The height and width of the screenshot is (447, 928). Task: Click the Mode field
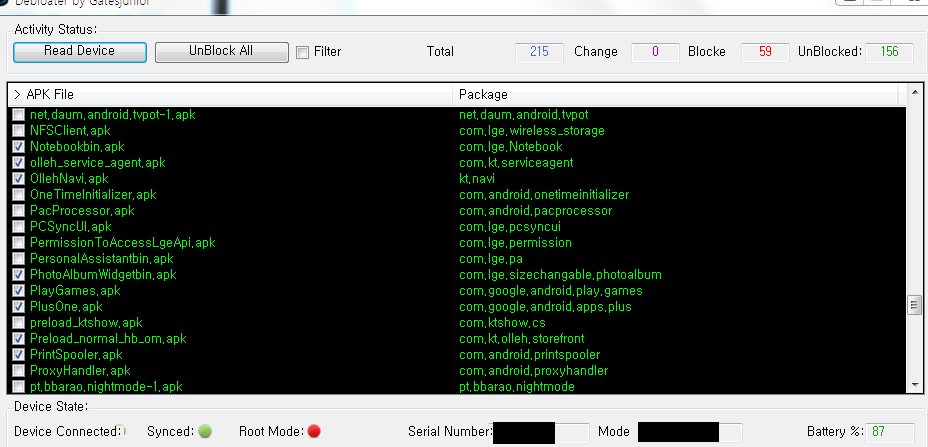pyautogui.click(x=689, y=432)
